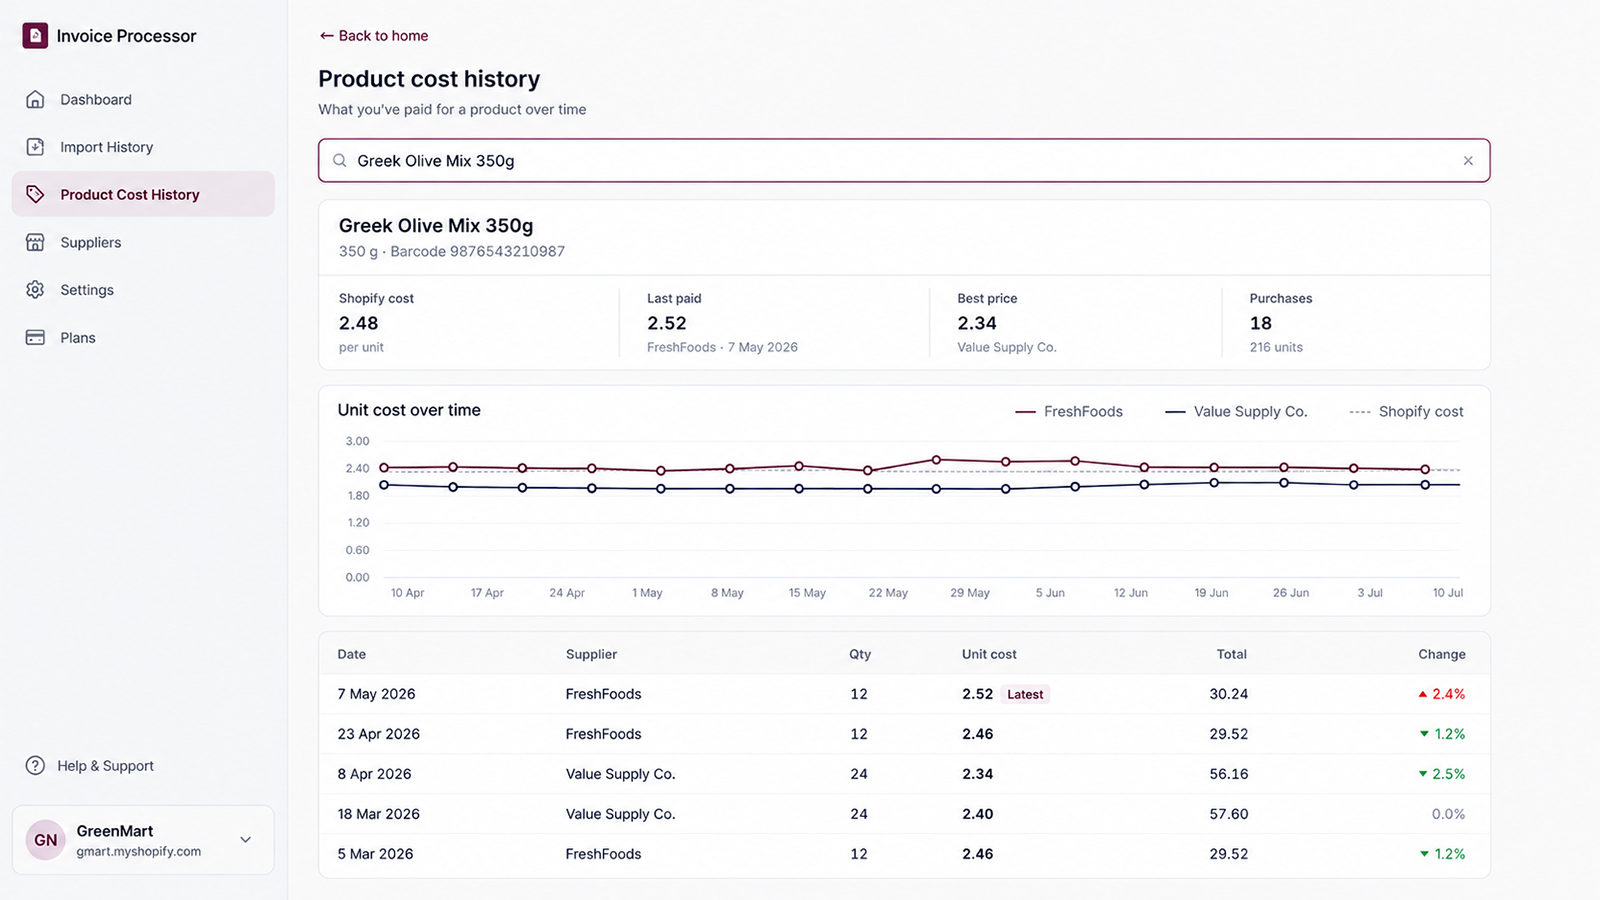This screenshot has height=900, width=1600.
Task: Click the 29 May FreshFoods chart point
Action: click(x=937, y=460)
